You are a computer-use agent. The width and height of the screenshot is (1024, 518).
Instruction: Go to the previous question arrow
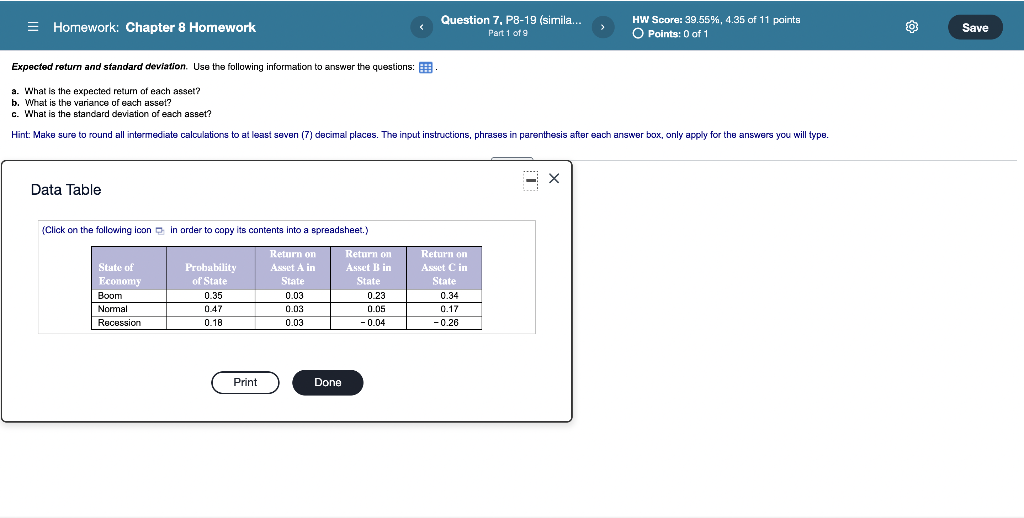(421, 27)
